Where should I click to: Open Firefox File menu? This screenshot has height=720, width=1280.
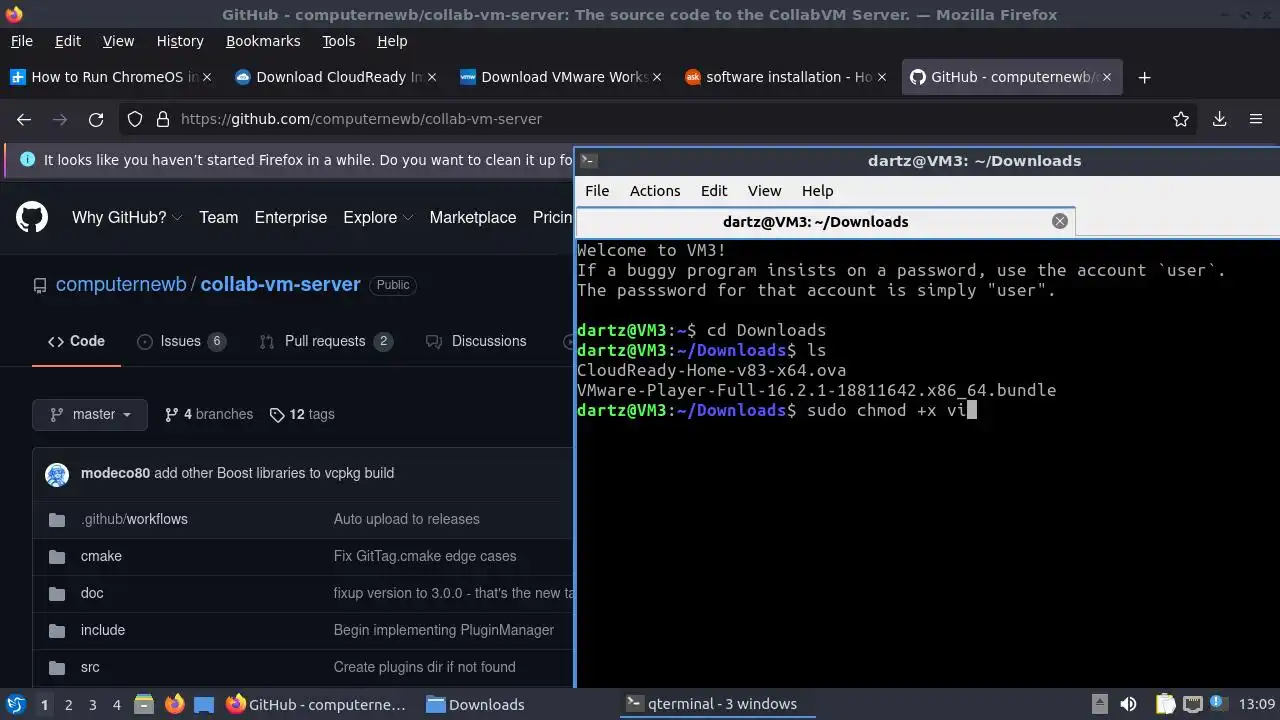21,41
